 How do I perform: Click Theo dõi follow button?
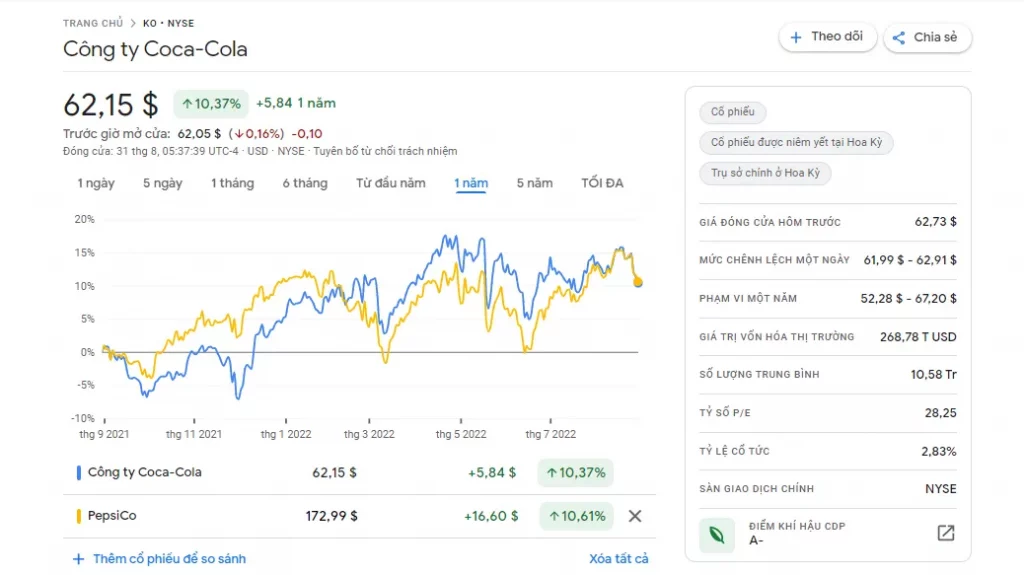827,37
